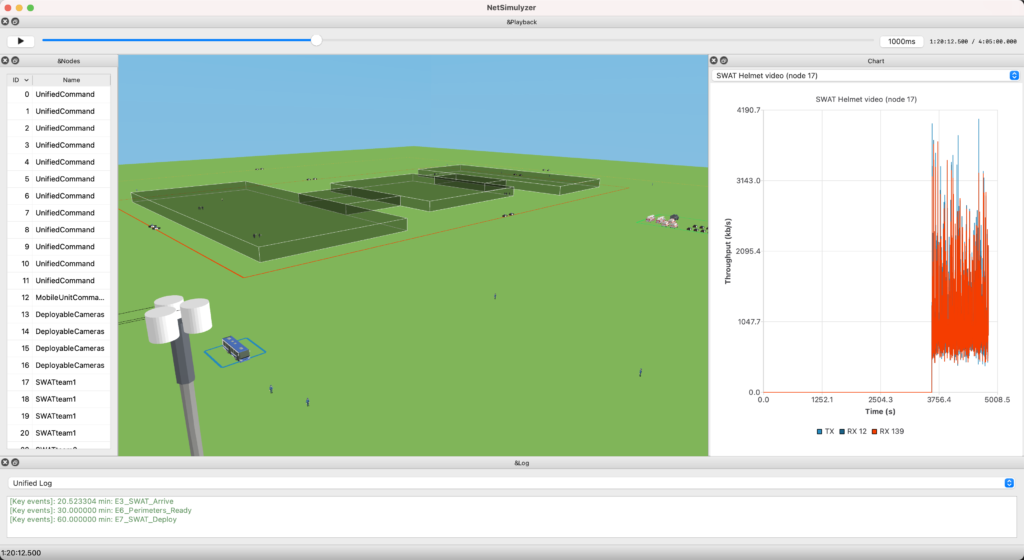This screenshot has width=1024, height=560.
Task: Click the playback timeline slider handle
Action: click(316, 40)
